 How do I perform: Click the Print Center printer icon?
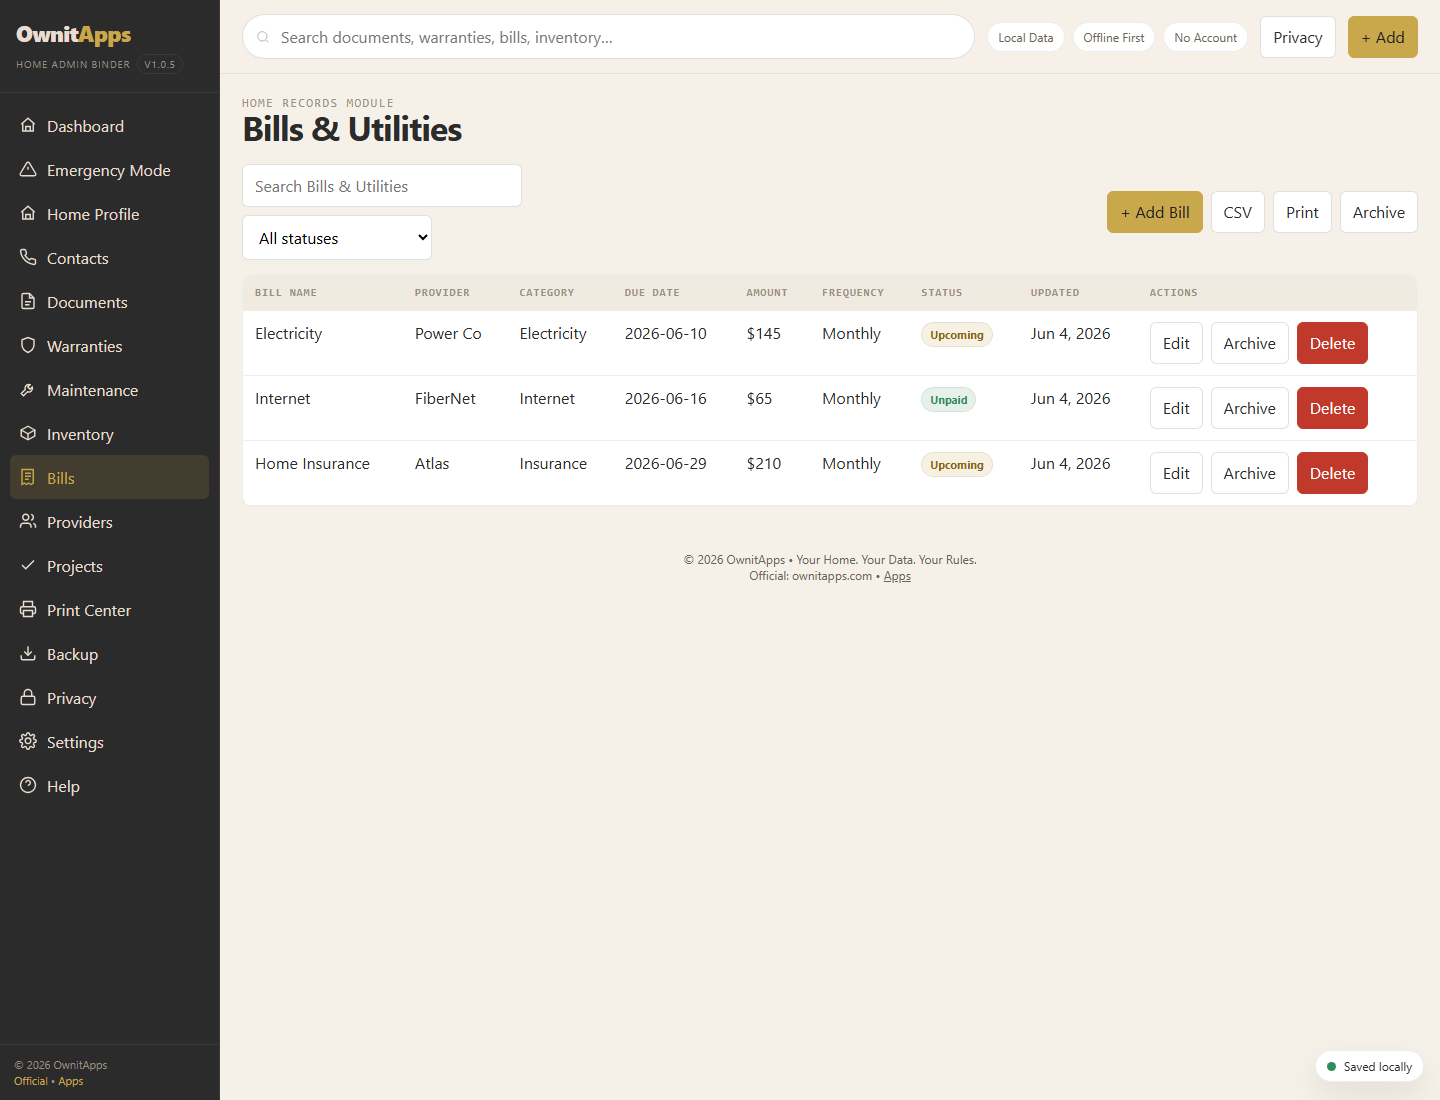28,610
